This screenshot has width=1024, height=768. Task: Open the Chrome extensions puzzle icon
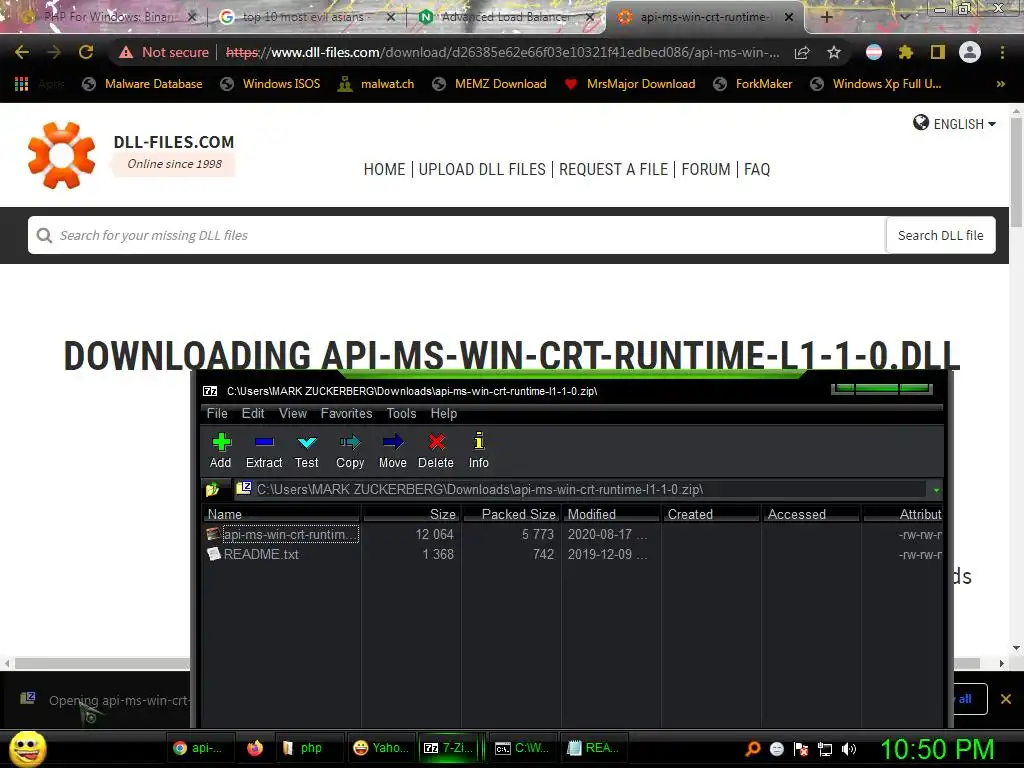[905, 52]
